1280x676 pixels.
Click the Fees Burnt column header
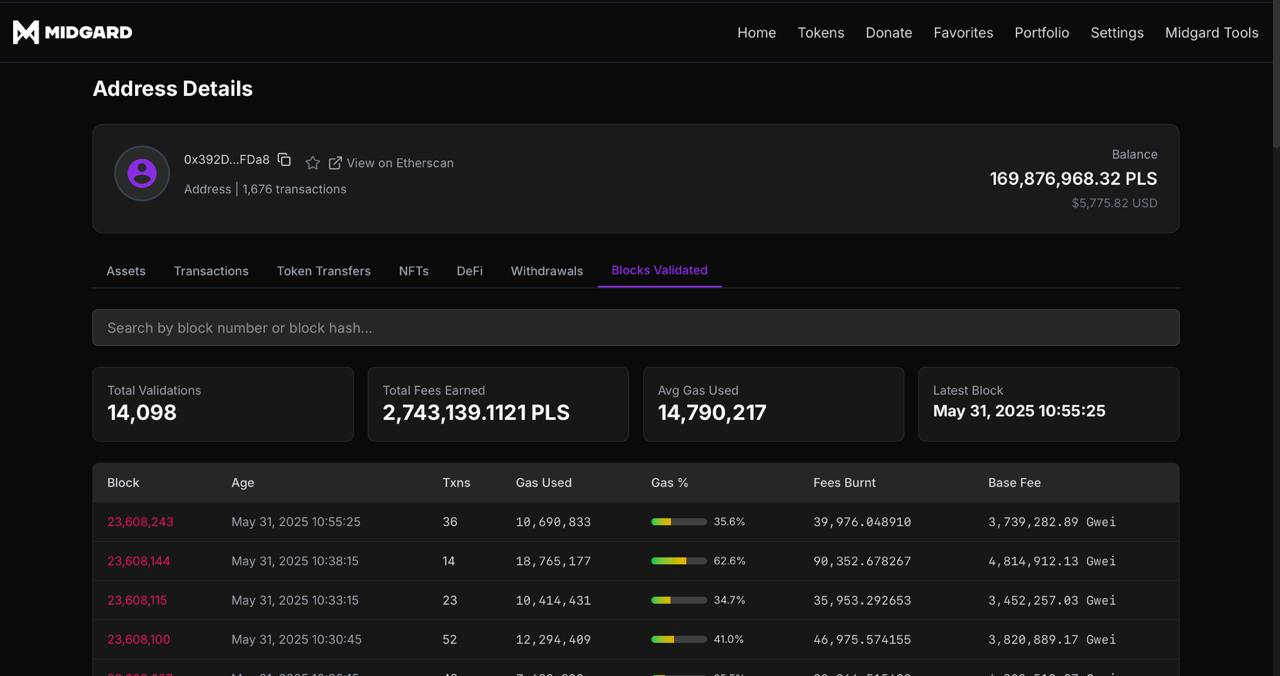click(844, 483)
